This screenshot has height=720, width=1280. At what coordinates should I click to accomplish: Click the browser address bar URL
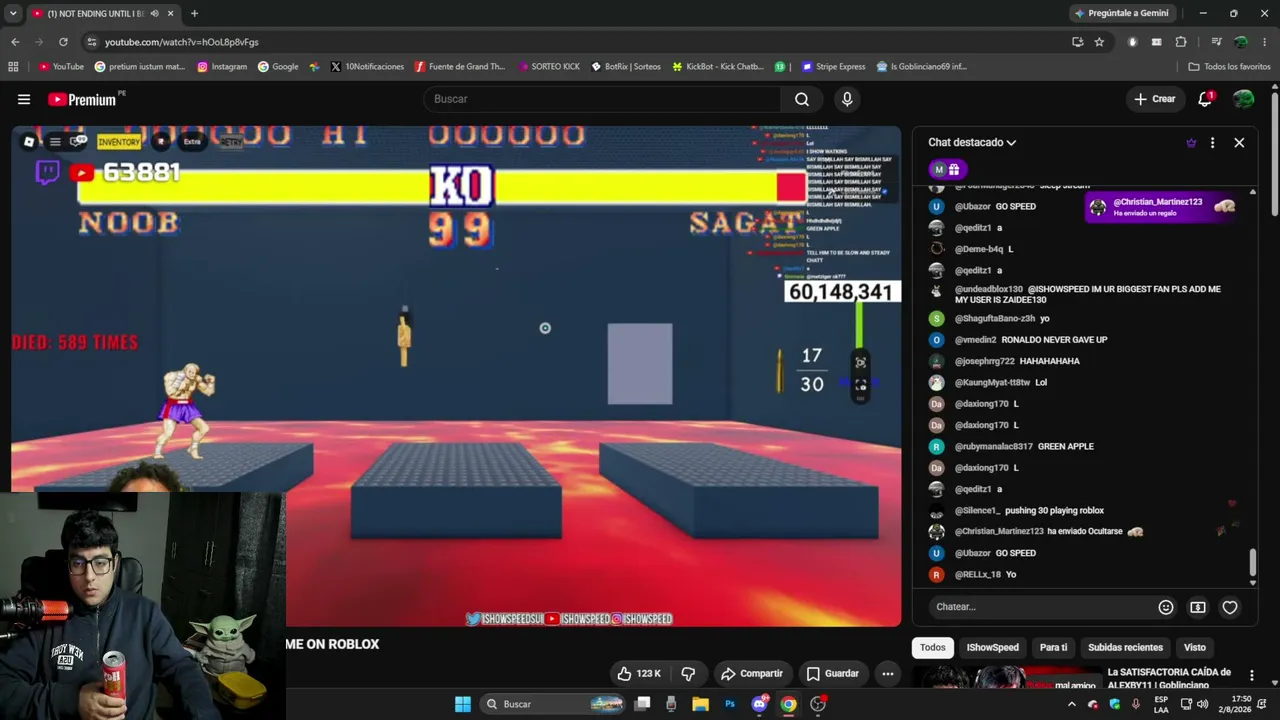[x=182, y=42]
